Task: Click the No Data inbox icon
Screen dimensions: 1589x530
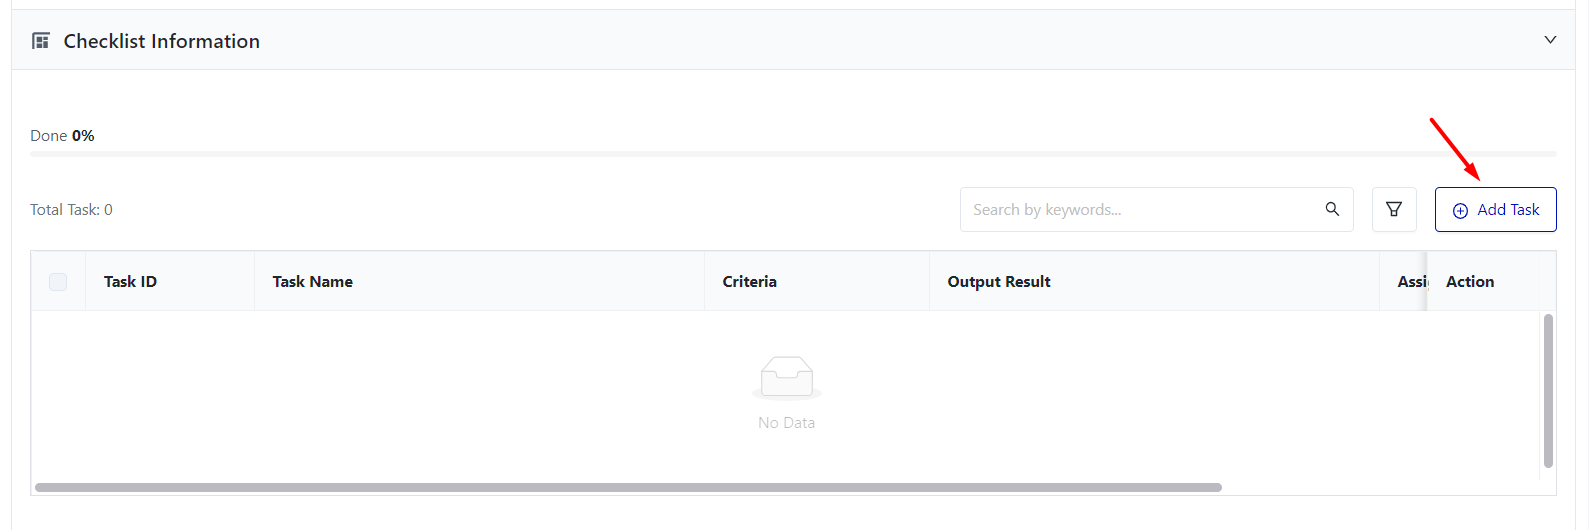Action: pyautogui.click(x=786, y=378)
